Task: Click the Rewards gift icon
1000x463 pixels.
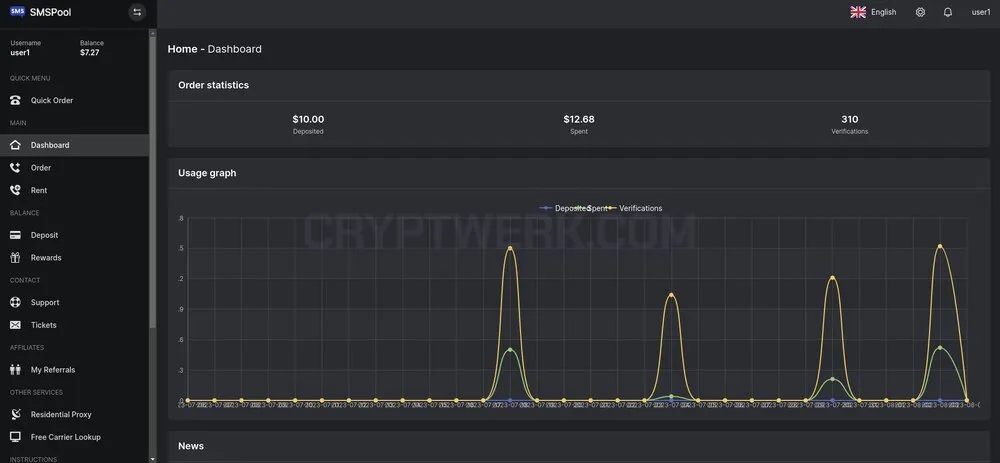Action: click(16, 258)
